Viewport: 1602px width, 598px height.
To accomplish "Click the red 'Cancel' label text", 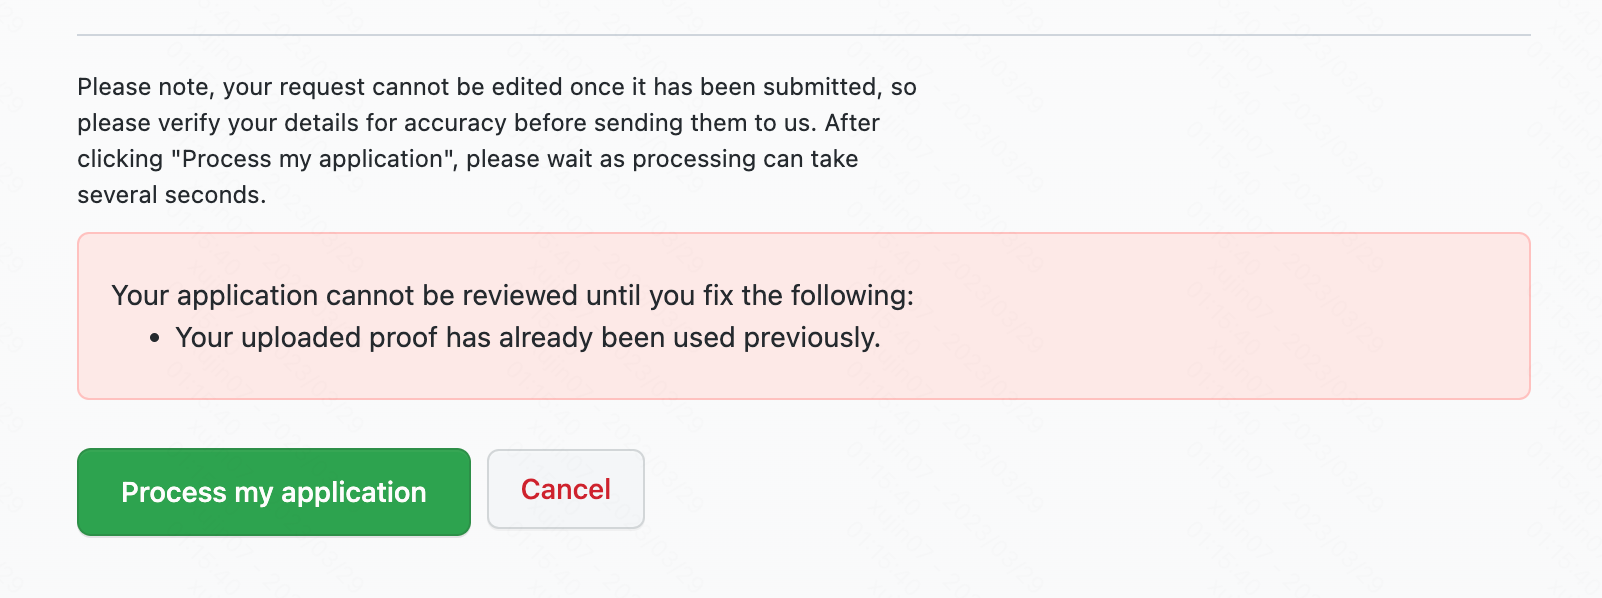I will 566,489.
